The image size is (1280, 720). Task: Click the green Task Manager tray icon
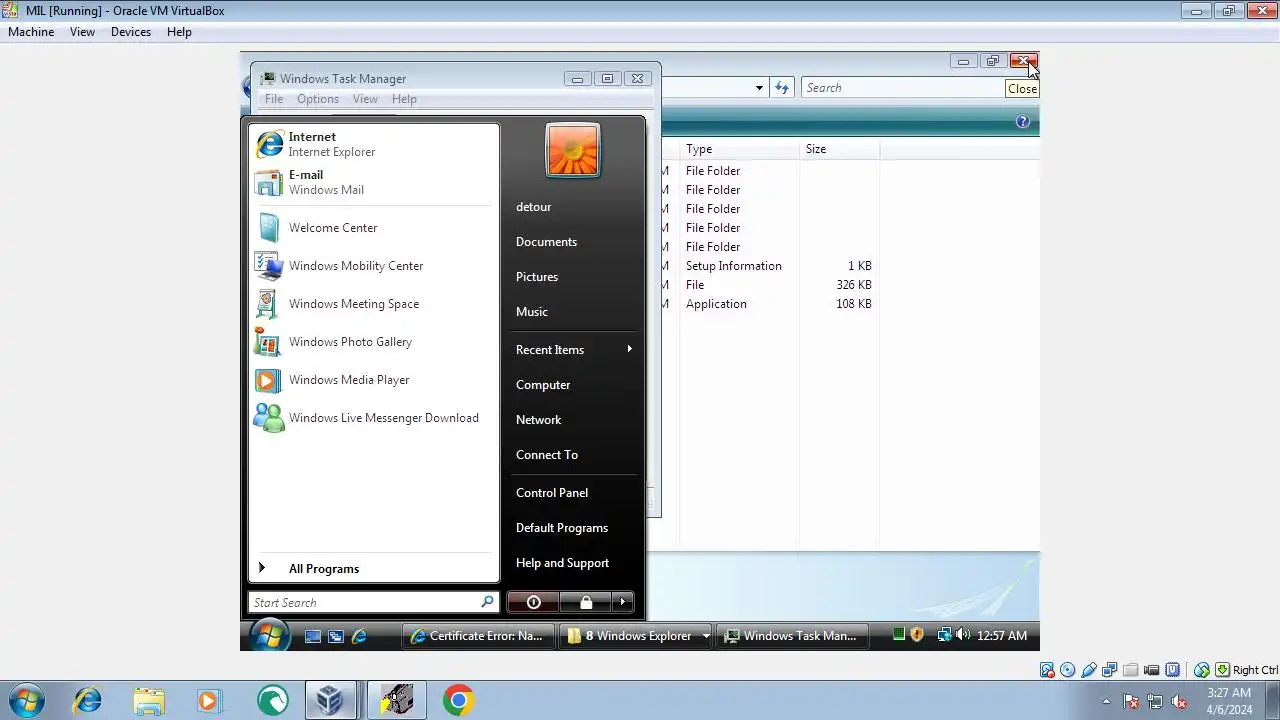point(898,635)
